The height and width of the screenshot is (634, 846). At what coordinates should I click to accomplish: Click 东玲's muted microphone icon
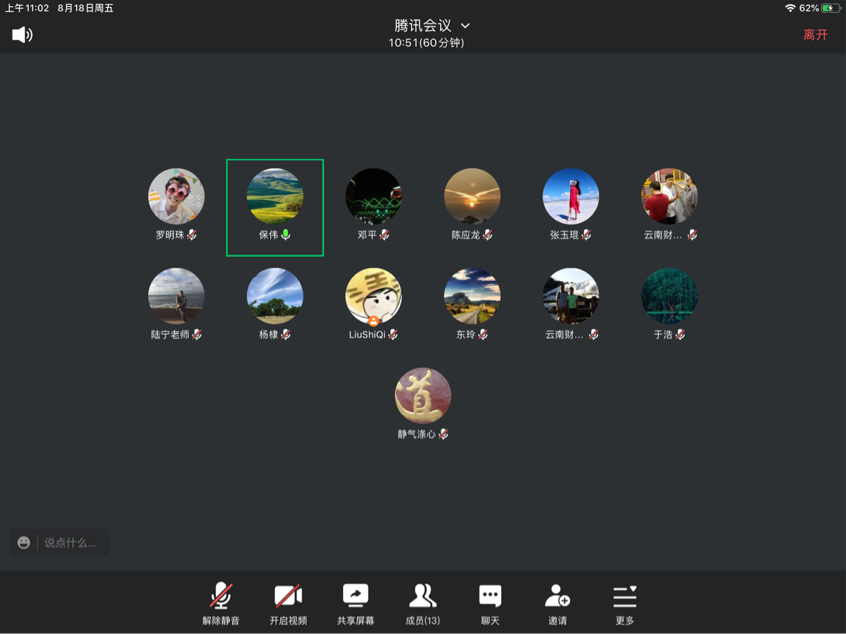pos(483,335)
